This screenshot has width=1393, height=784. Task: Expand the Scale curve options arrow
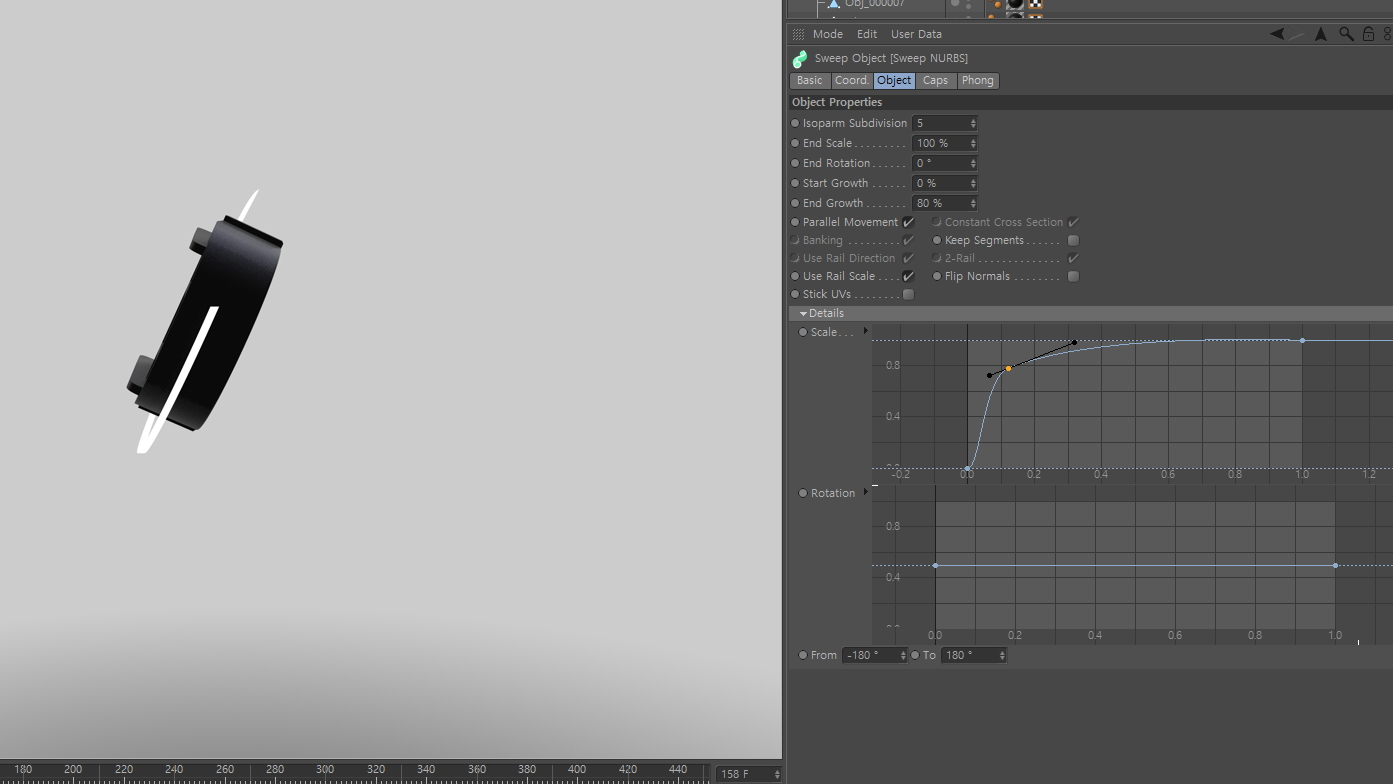tap(866, 331)
